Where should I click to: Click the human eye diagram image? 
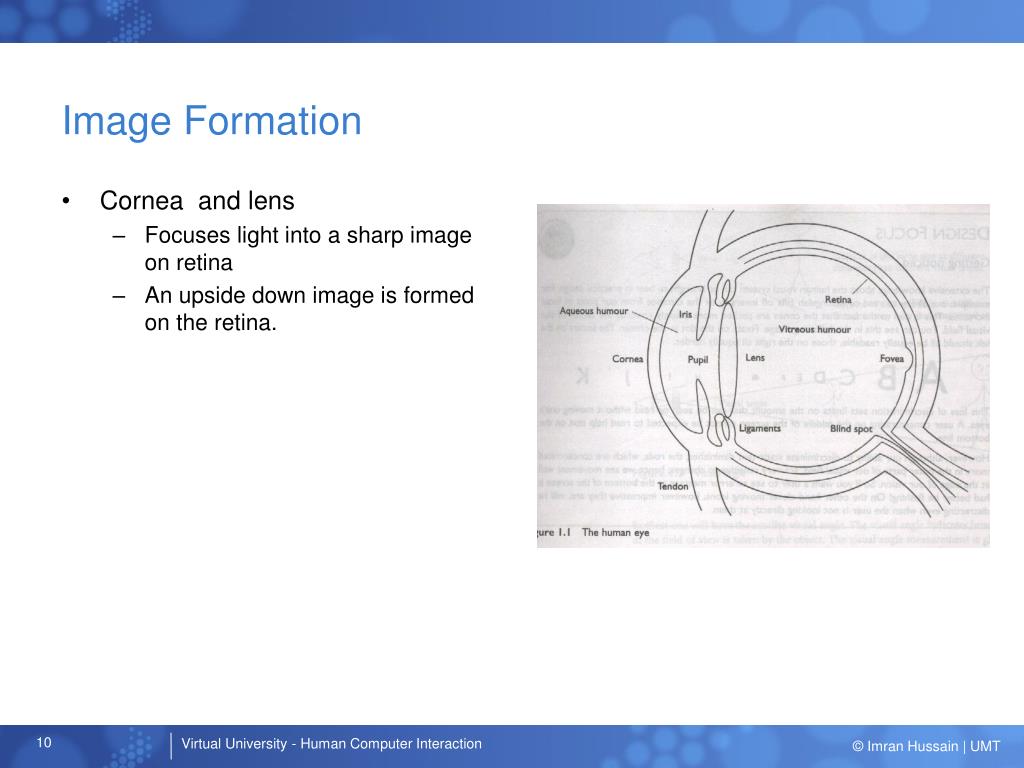pyautogui.click(x=763, y=376)
